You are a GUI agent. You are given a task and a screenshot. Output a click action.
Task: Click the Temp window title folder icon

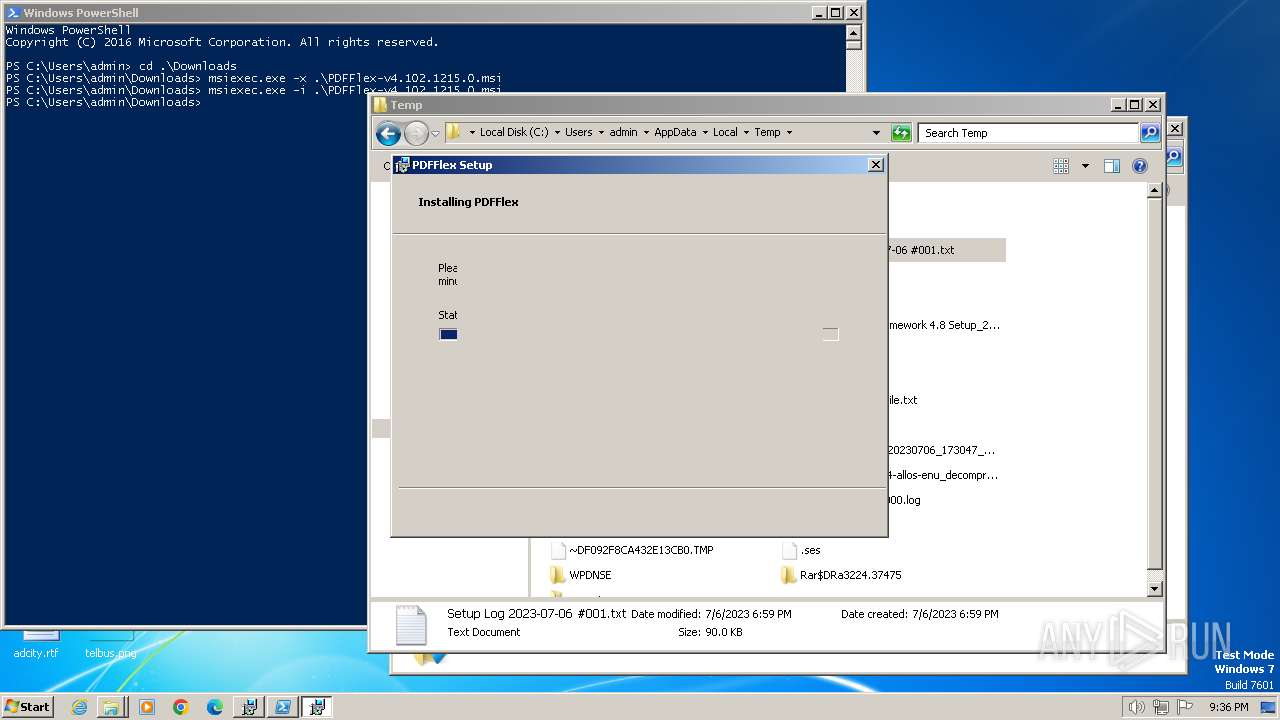point(381,105)
